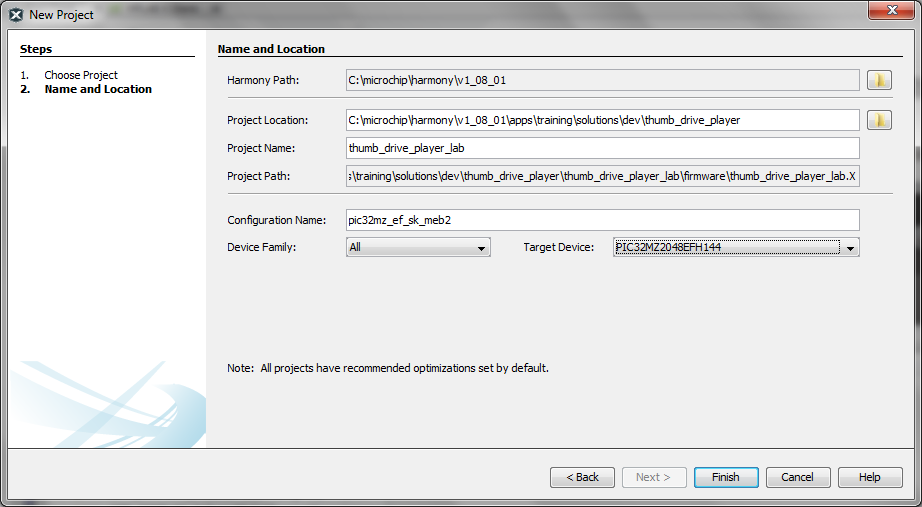The height and width of the screenshot is (507, 922).
Task: Click the Project Location browse folder icon
Action: coord(879,120)
